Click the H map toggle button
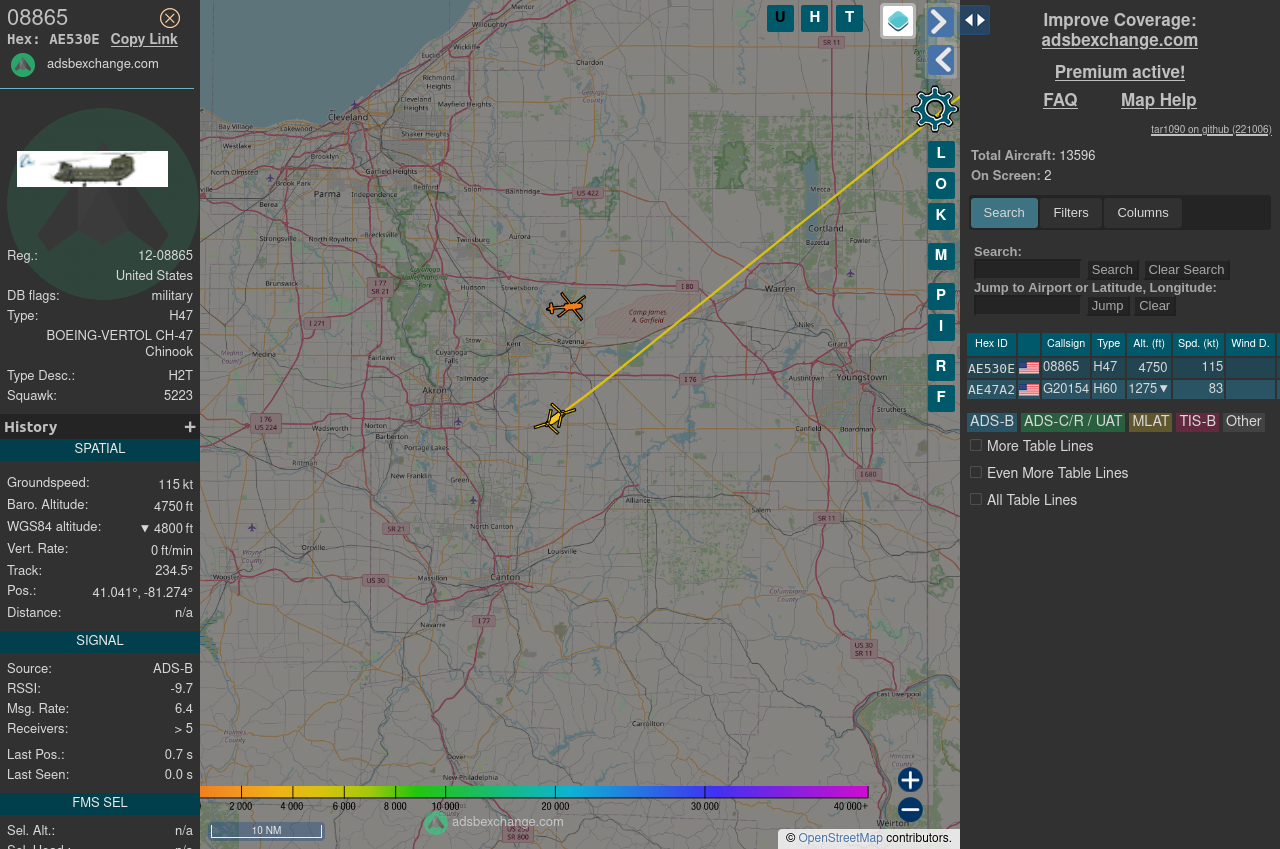The image size is (1280, 849). click(x=815, y=18)
